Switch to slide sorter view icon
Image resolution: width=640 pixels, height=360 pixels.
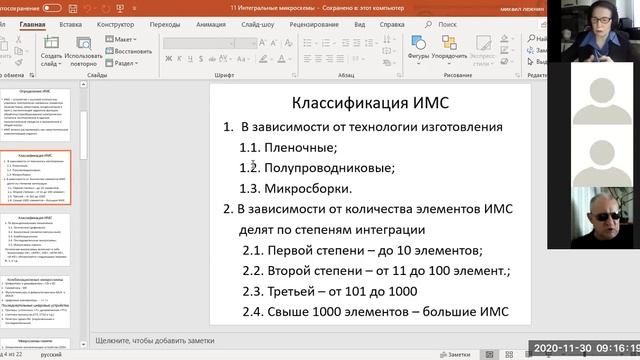pos(509,355)
